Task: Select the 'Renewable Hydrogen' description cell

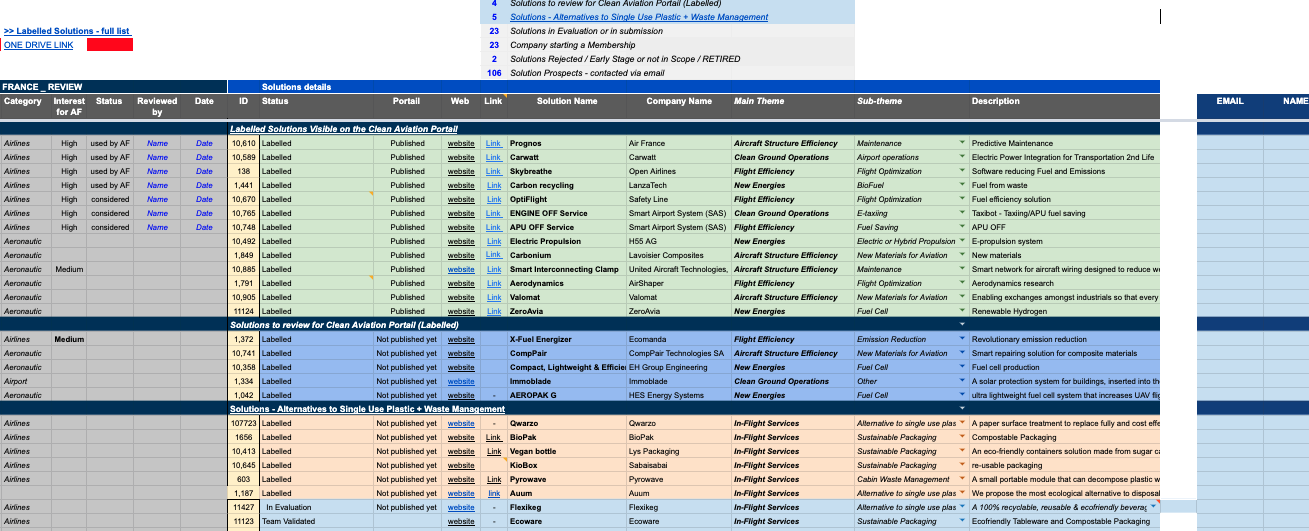Action: point(1064,311)
